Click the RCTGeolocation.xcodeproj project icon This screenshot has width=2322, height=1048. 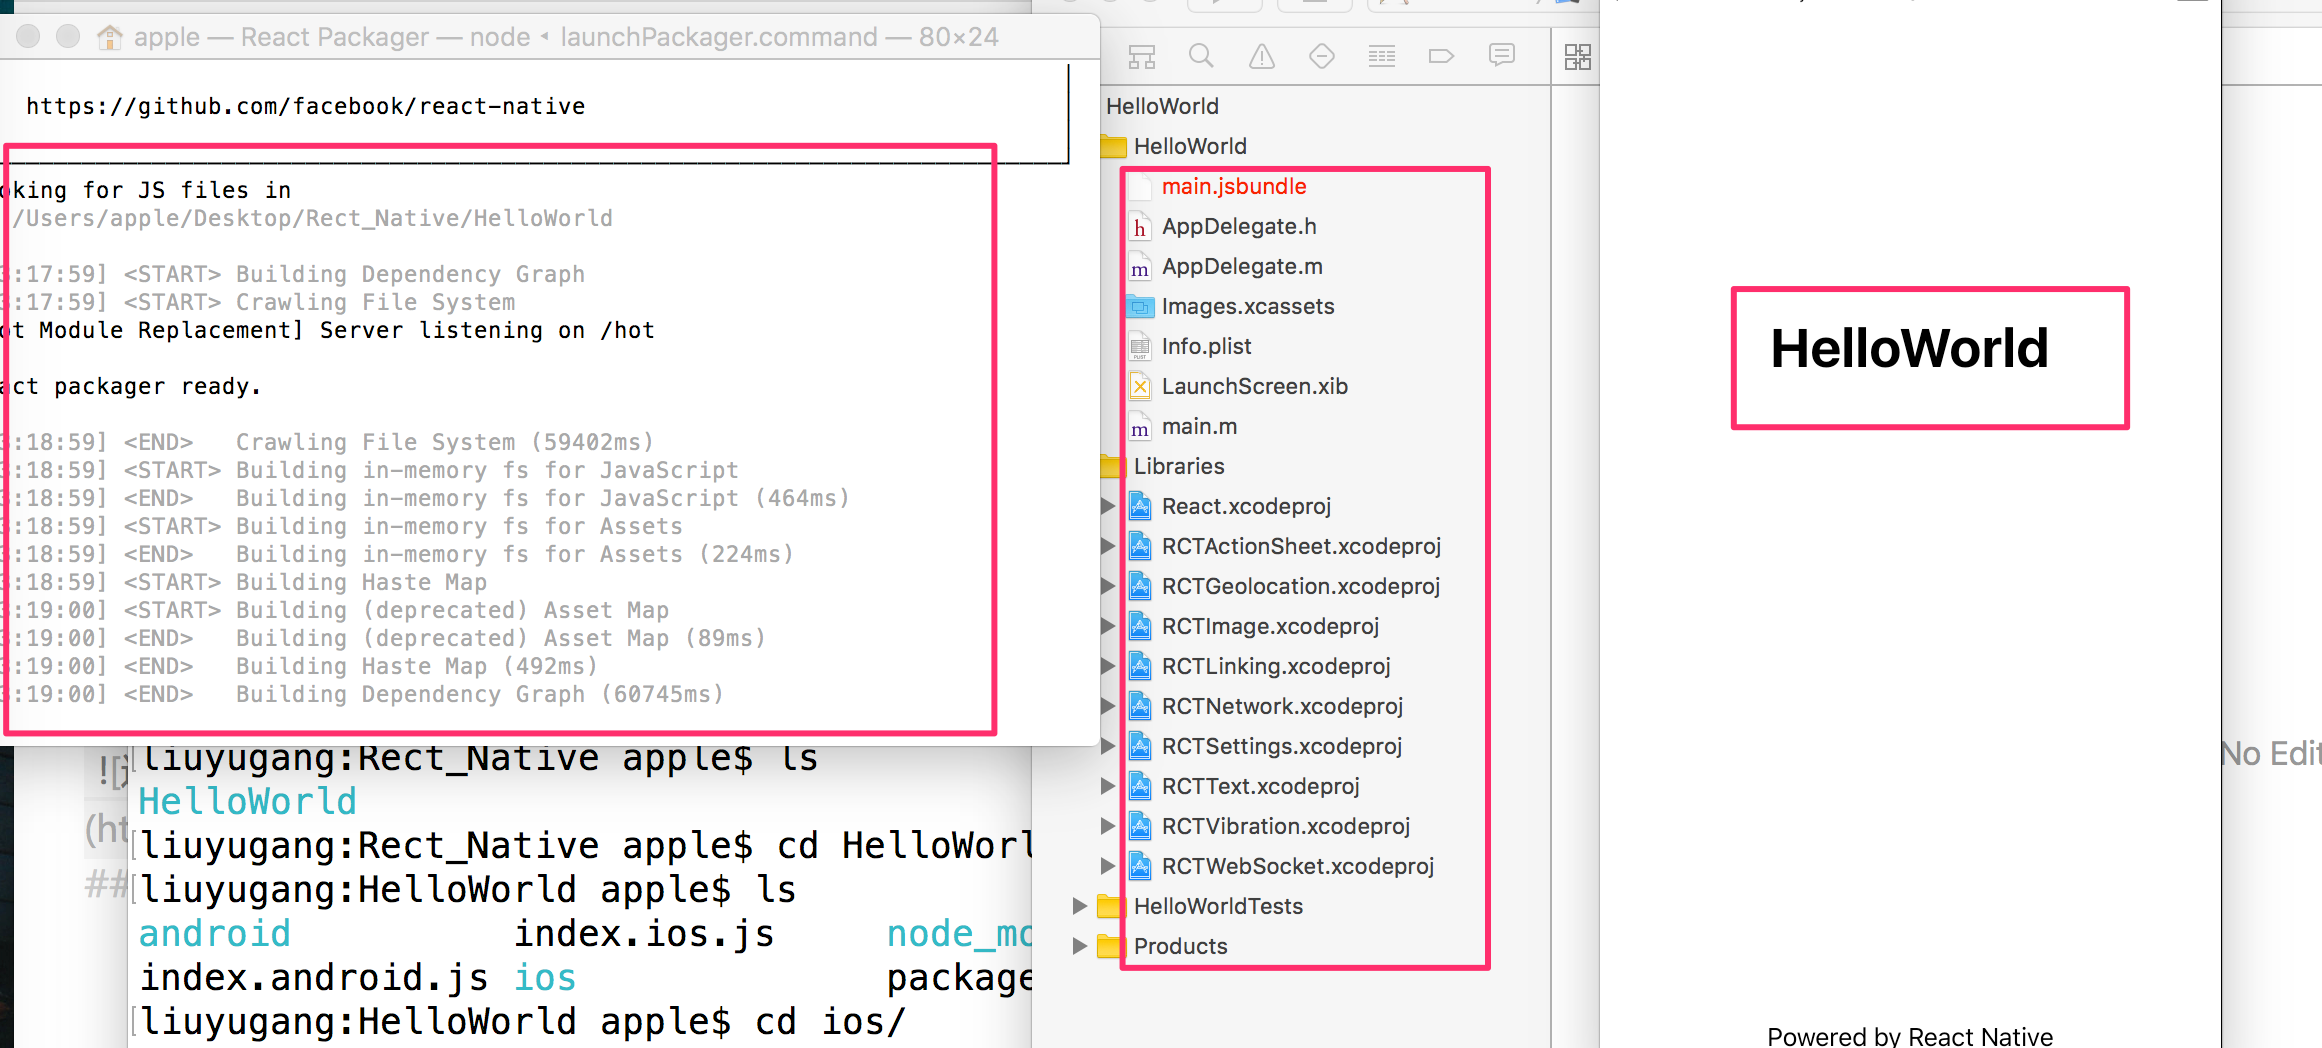point(1140,586)
